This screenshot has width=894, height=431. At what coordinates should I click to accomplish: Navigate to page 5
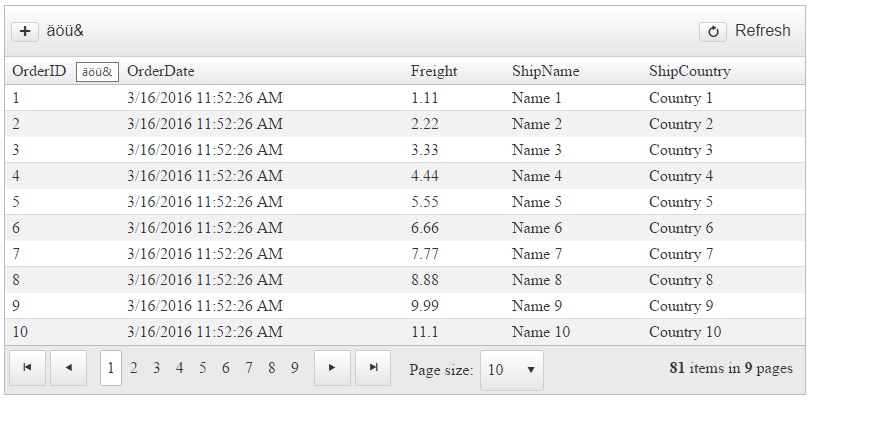click(x=203, y=368)
